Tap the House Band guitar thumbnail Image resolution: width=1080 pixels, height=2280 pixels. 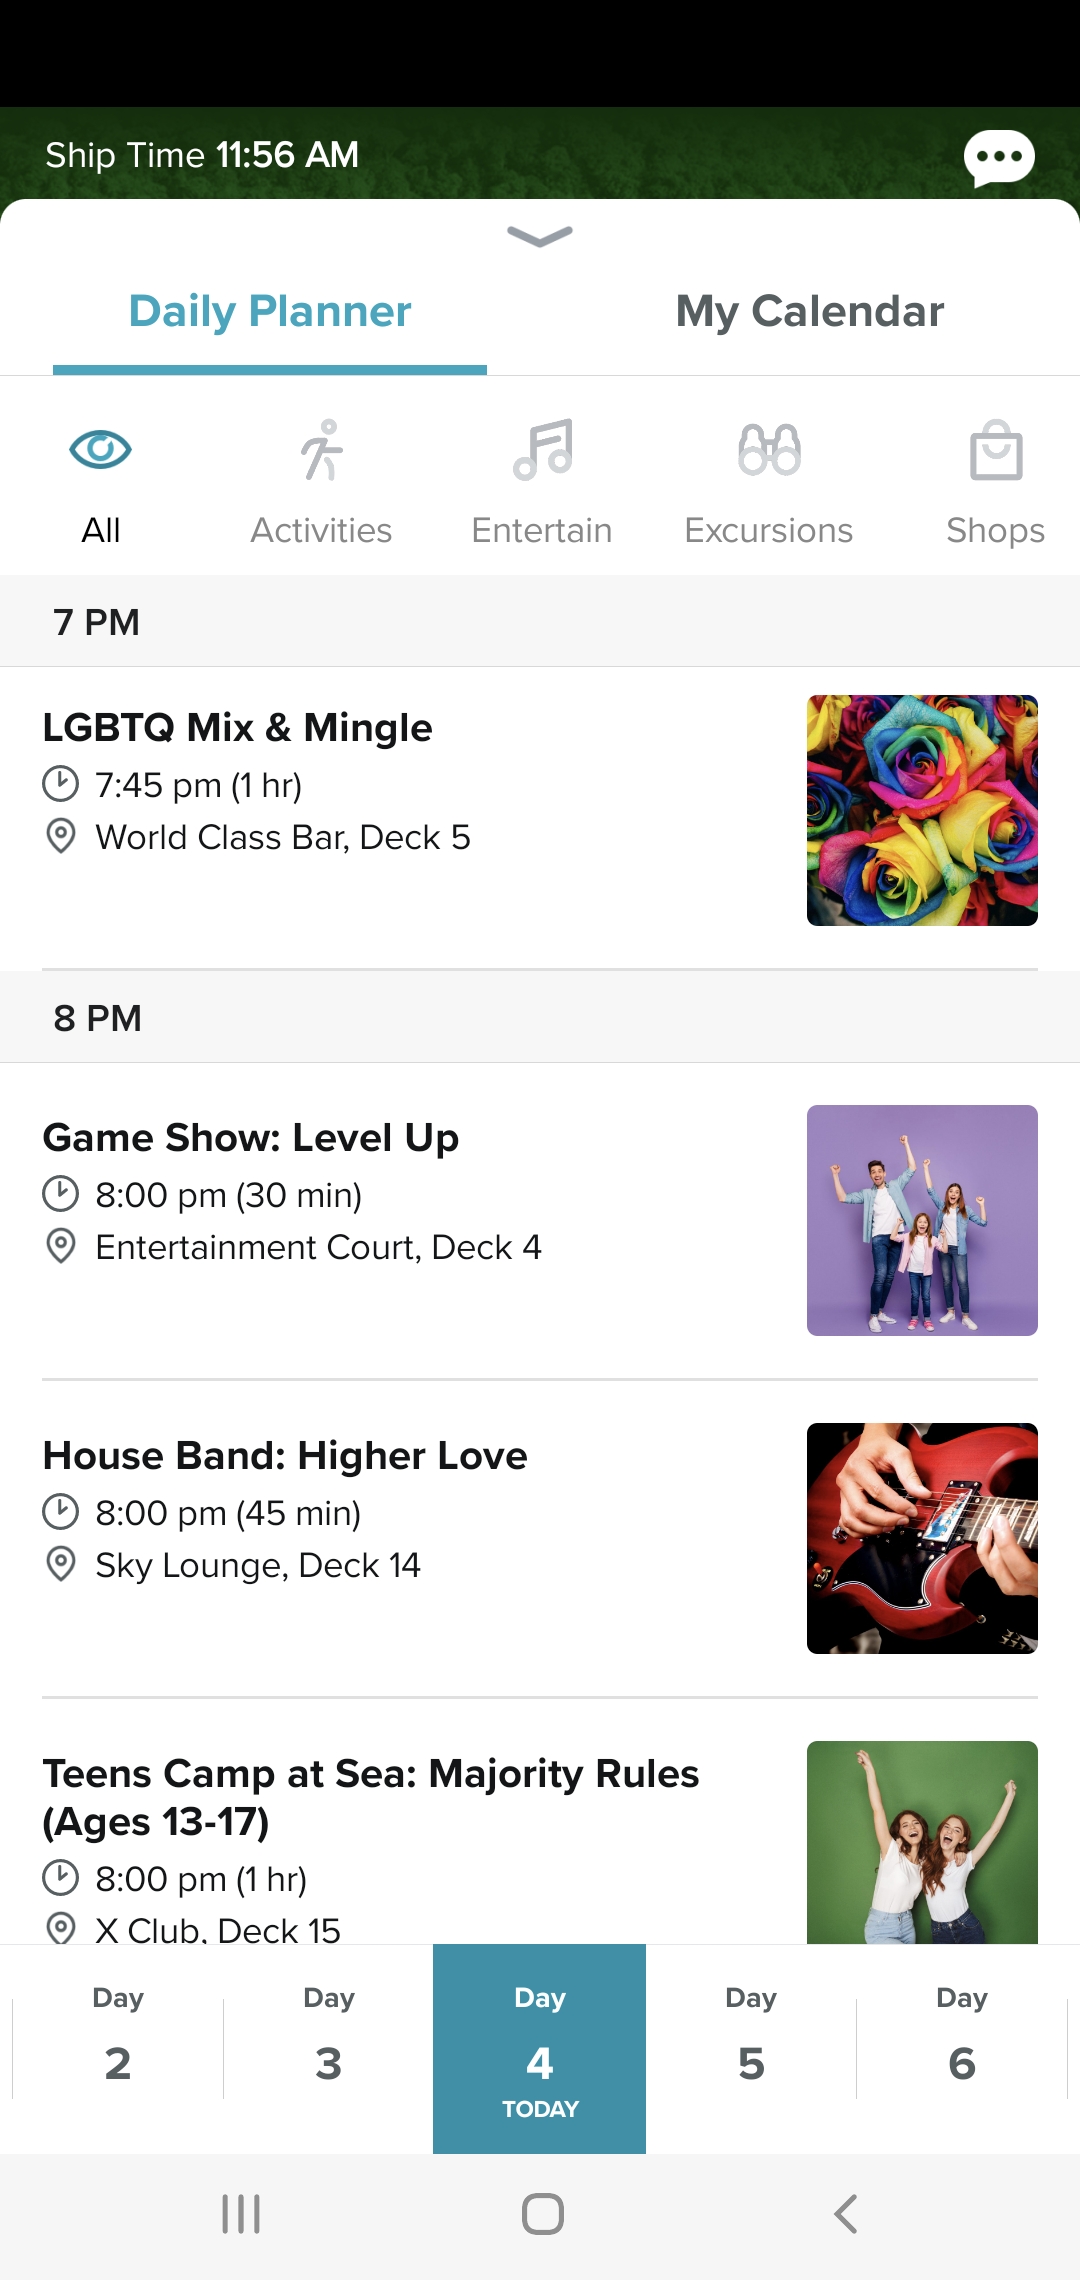tap(922, 1538)
